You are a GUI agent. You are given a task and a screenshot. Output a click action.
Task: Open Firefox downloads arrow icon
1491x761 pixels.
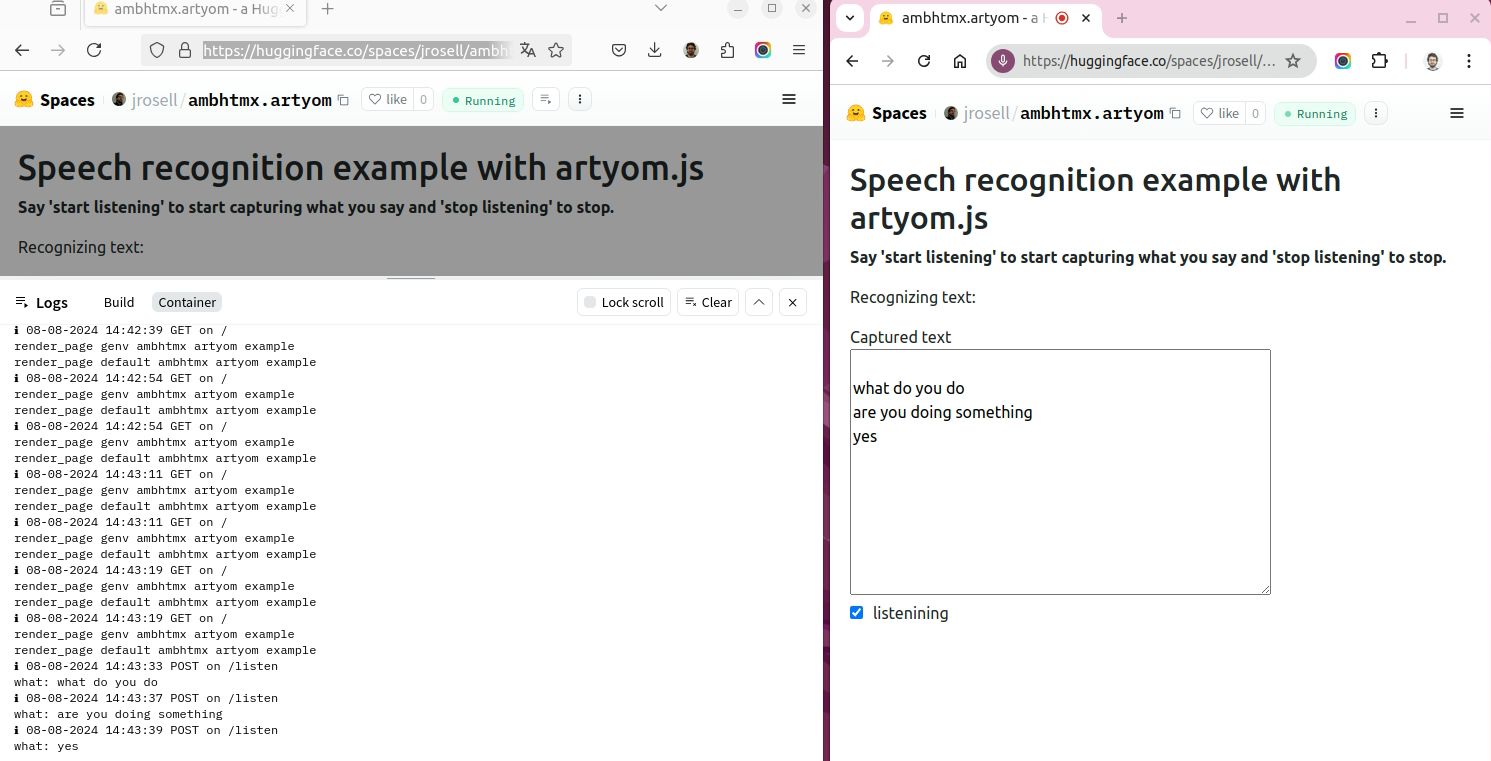[655, 50]
